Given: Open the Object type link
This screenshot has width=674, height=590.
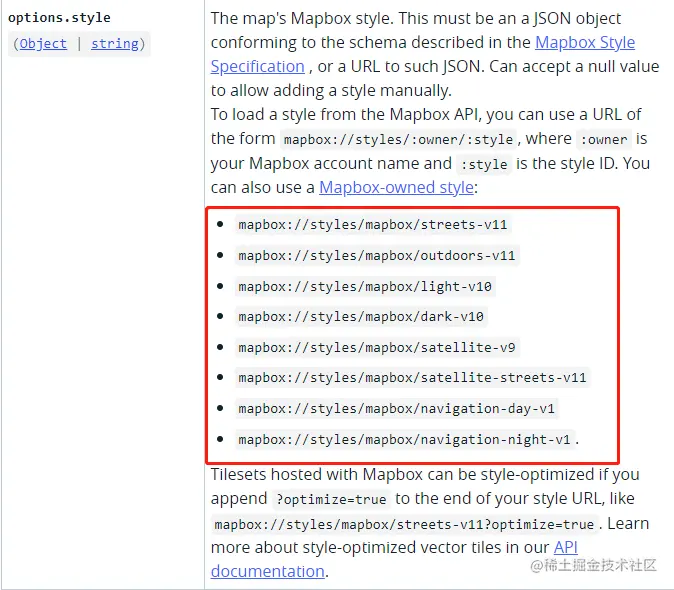Looking at the screenshot, I should pyautogui.click(x=43, y=44).
